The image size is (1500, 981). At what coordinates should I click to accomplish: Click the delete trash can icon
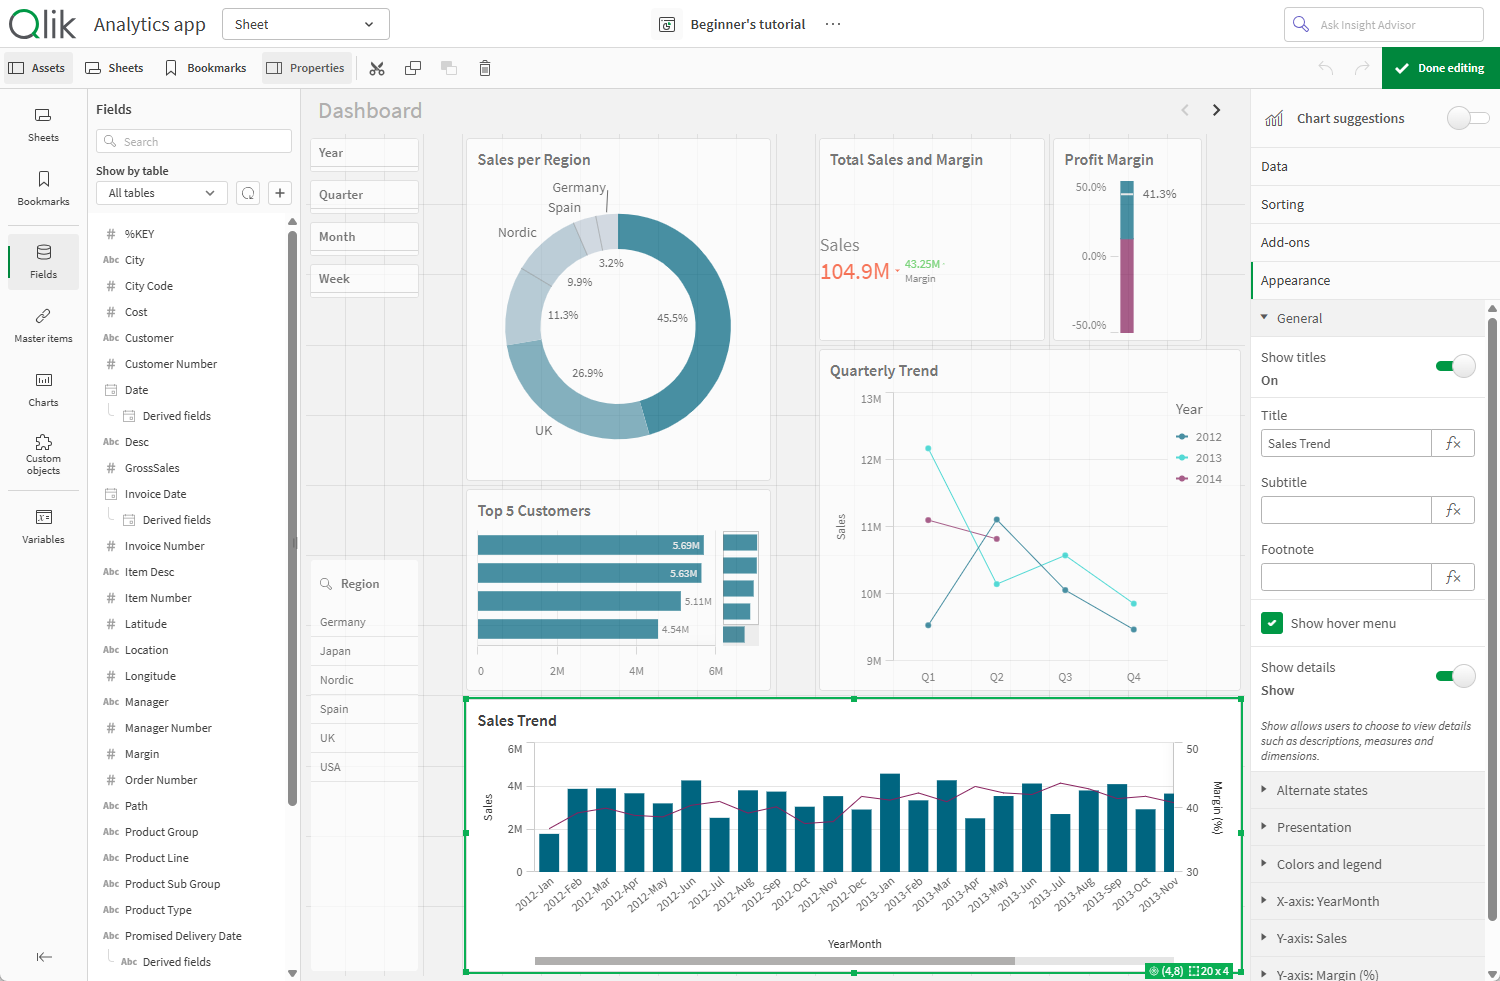tap(485, 68)
